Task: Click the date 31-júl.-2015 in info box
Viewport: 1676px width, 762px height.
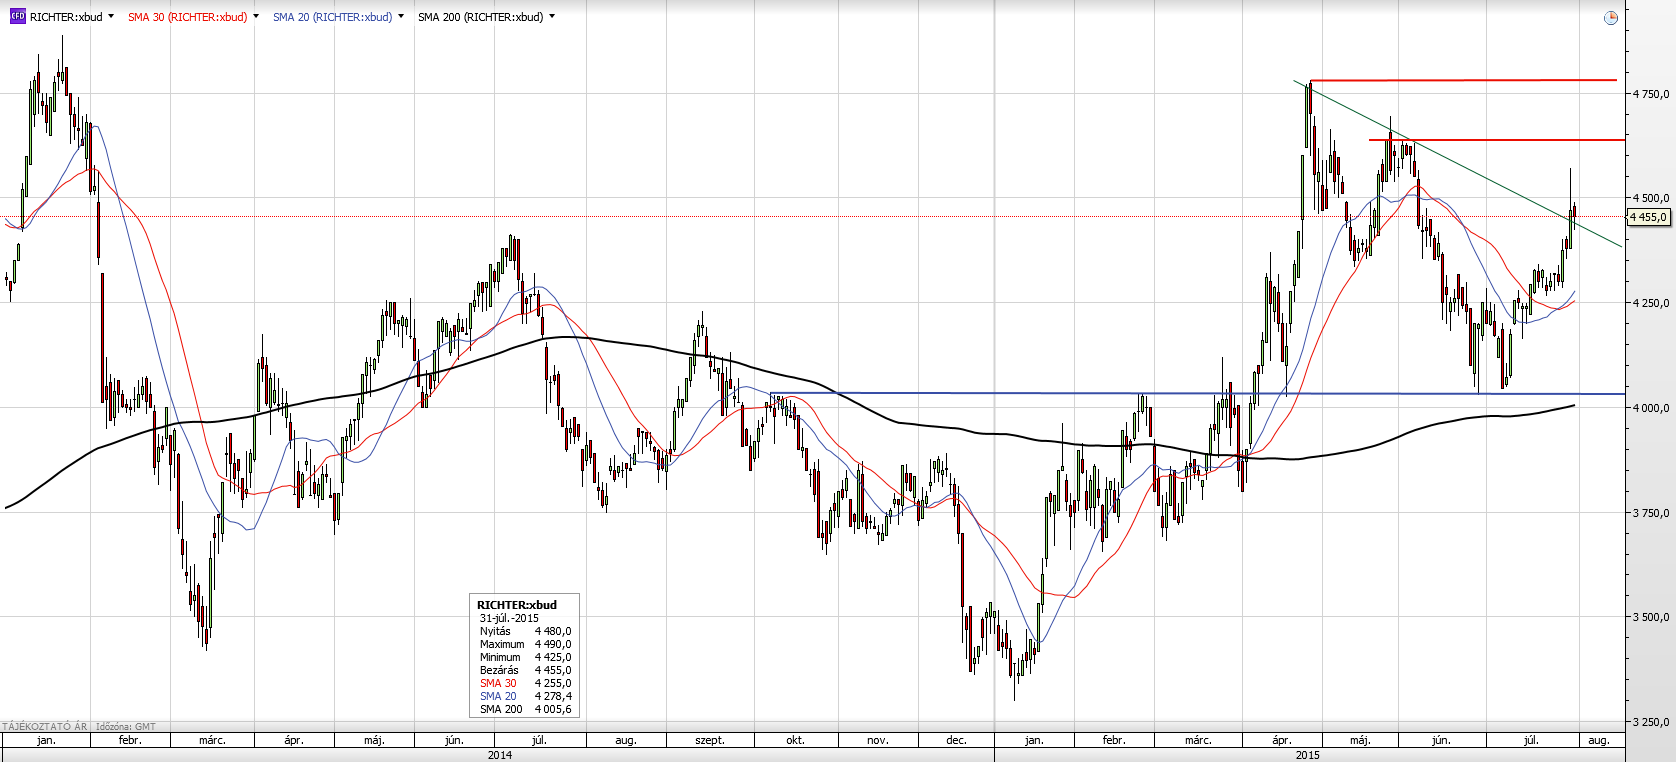Action: pos(509,618)
